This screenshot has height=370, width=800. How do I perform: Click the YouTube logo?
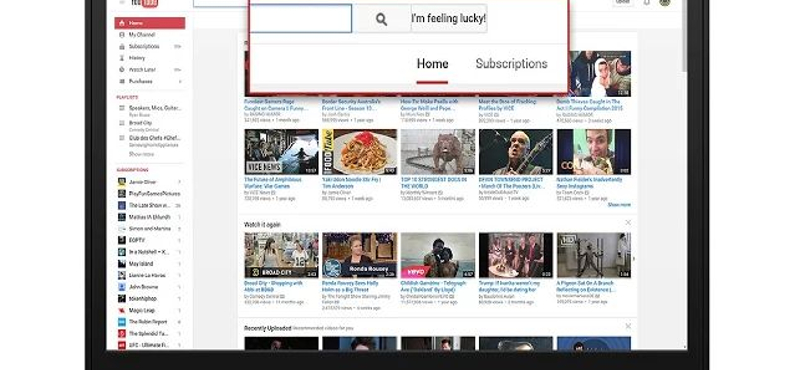(144, 3)
